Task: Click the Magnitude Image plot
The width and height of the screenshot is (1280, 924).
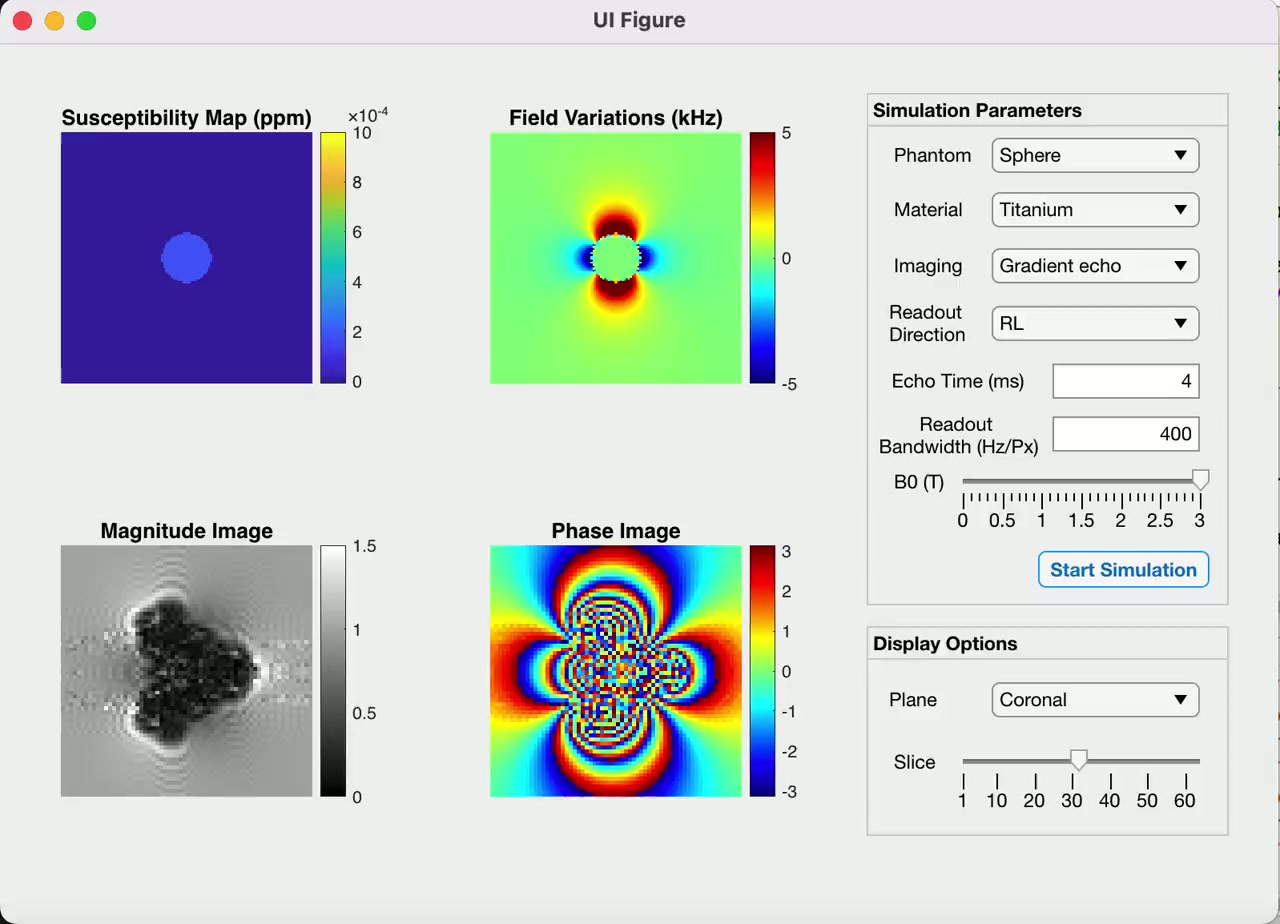Action: point(187,671)
